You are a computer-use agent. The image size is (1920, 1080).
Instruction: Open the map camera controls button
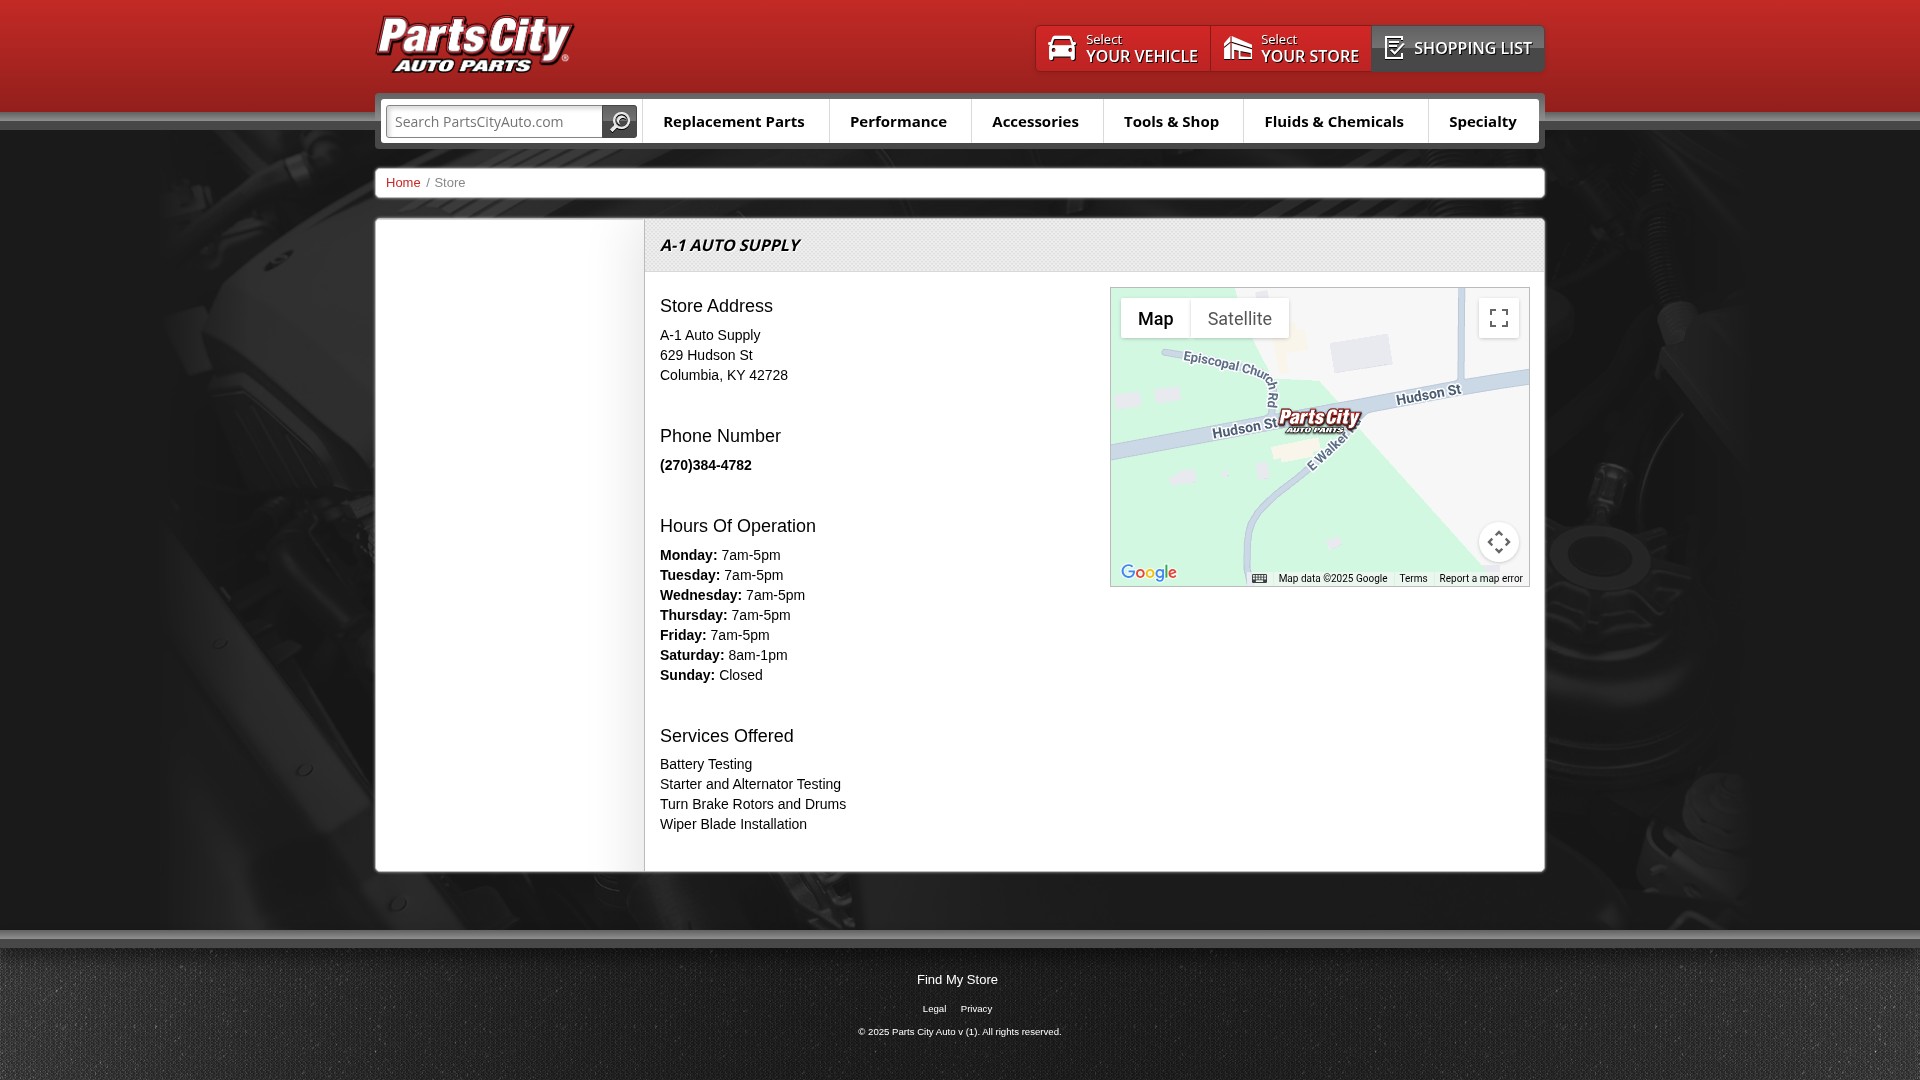(1498, 542)
